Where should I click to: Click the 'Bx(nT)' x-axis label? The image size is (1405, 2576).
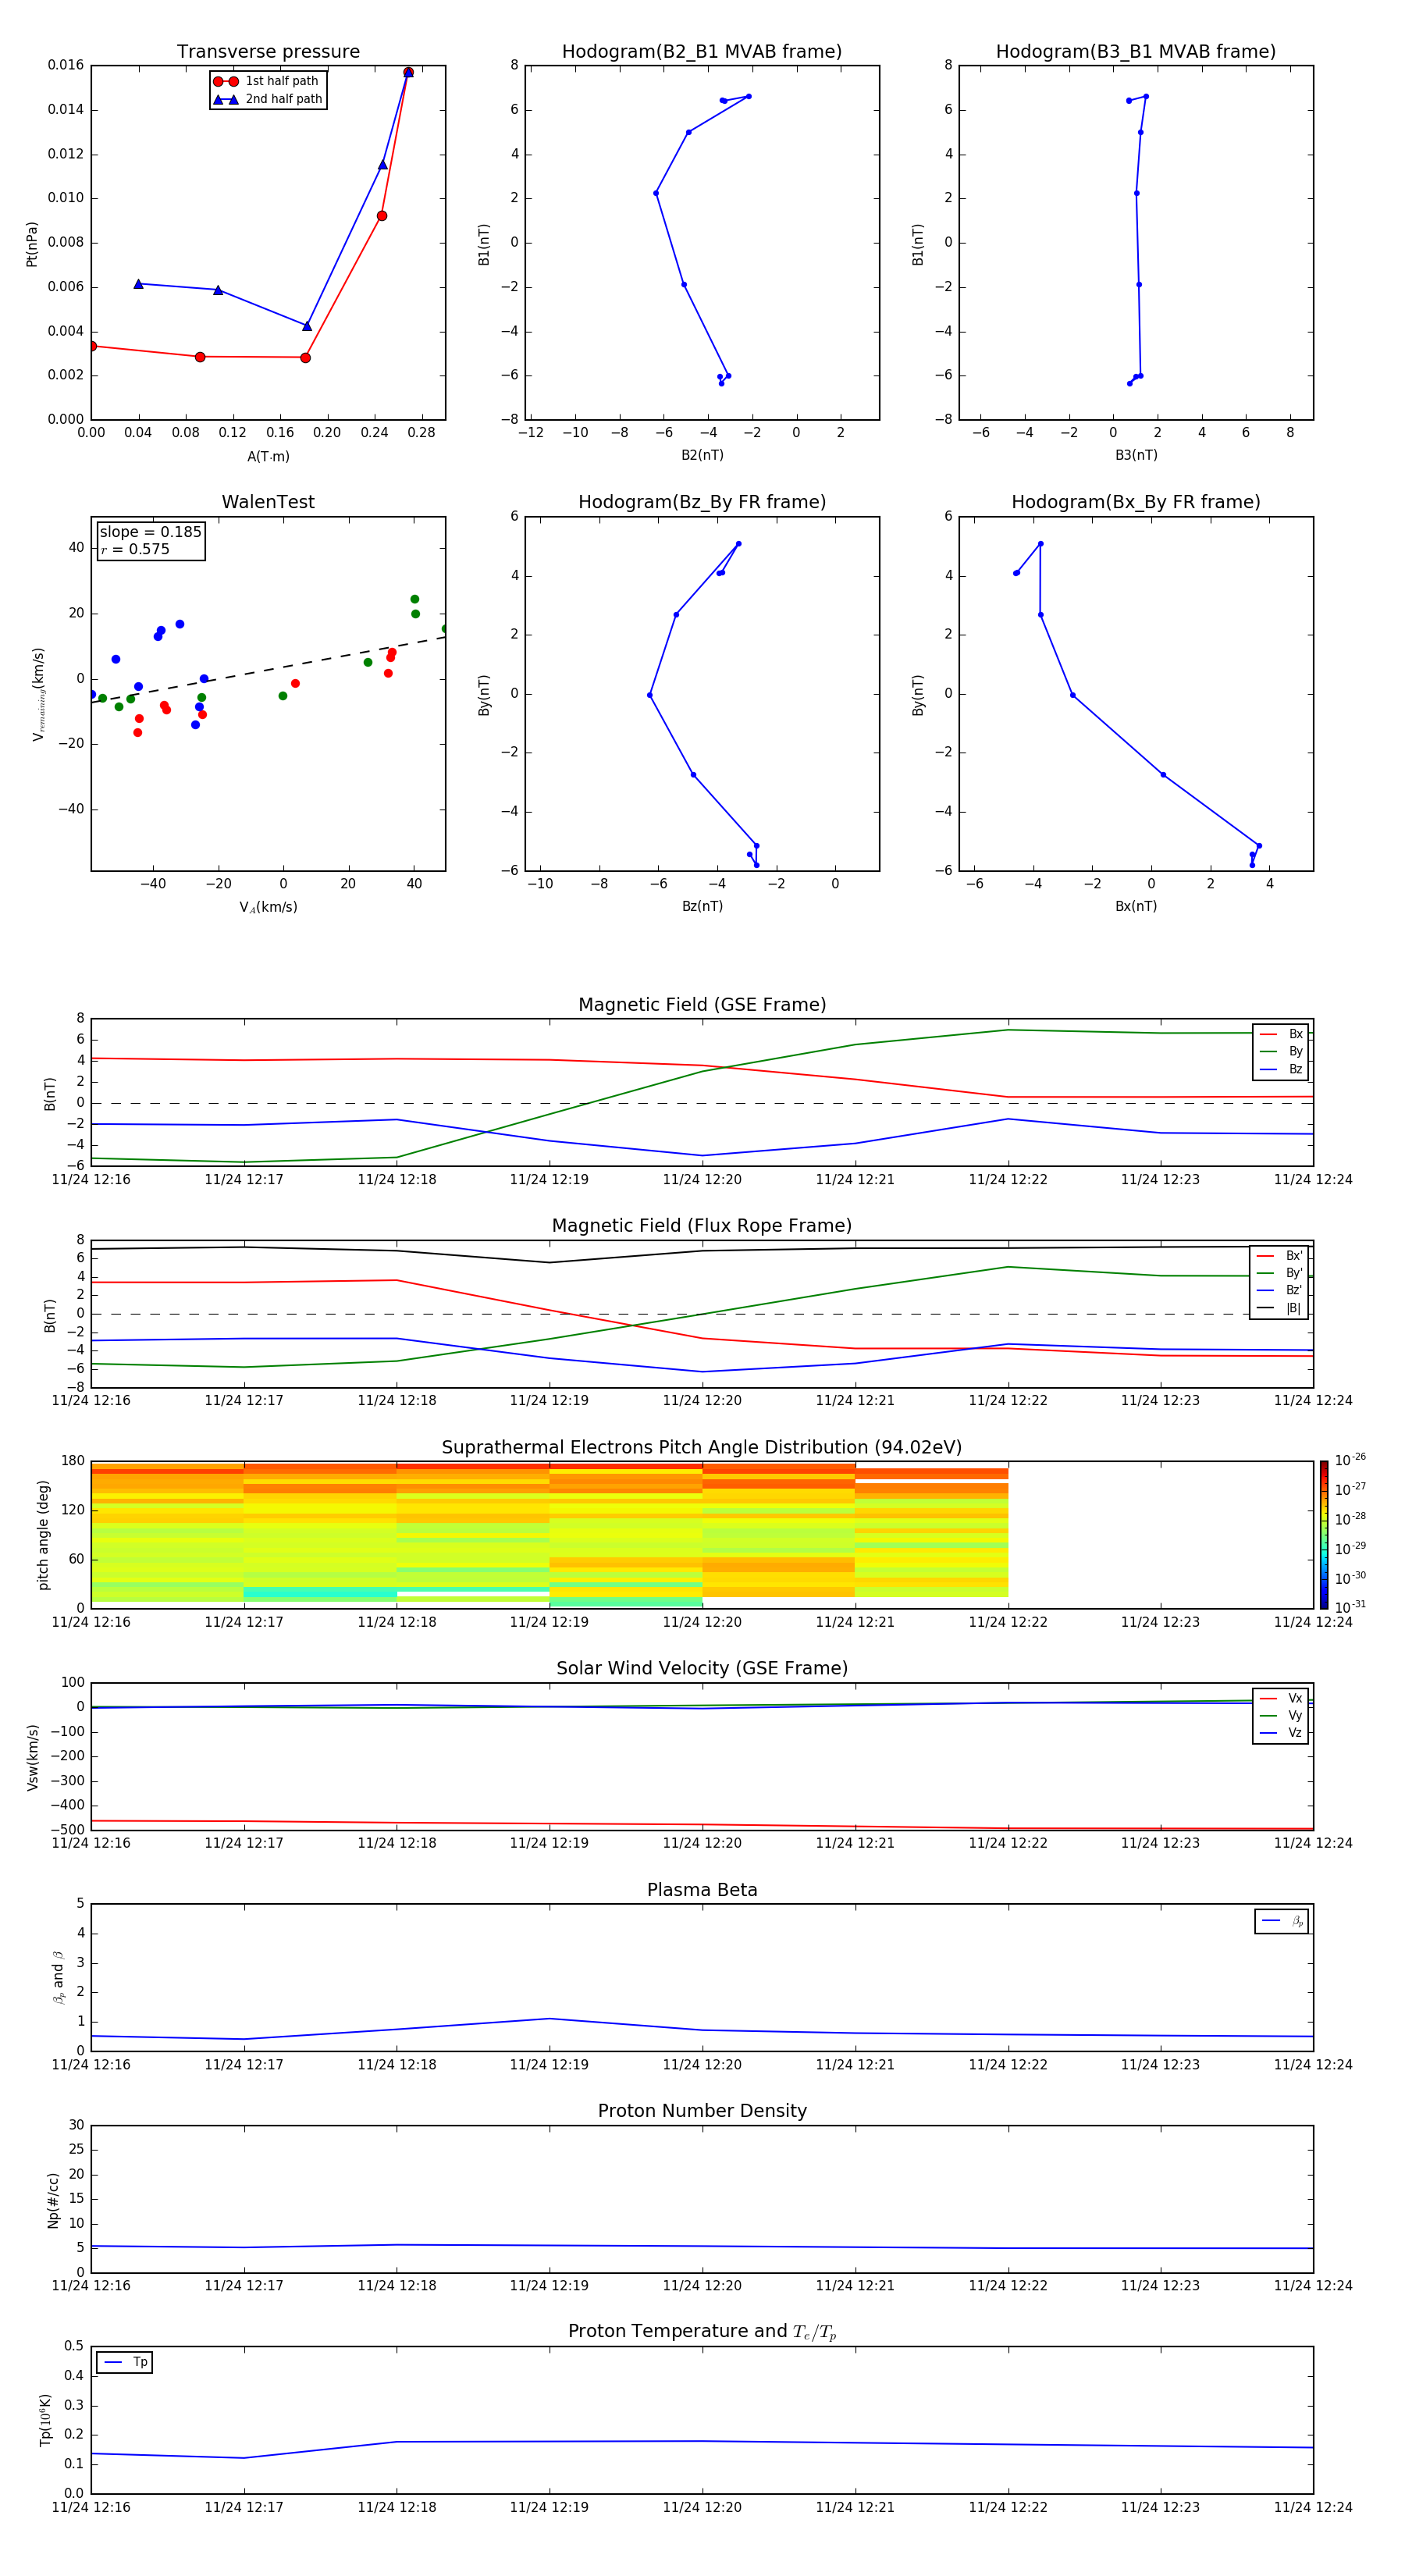[x=1136, y=906]
